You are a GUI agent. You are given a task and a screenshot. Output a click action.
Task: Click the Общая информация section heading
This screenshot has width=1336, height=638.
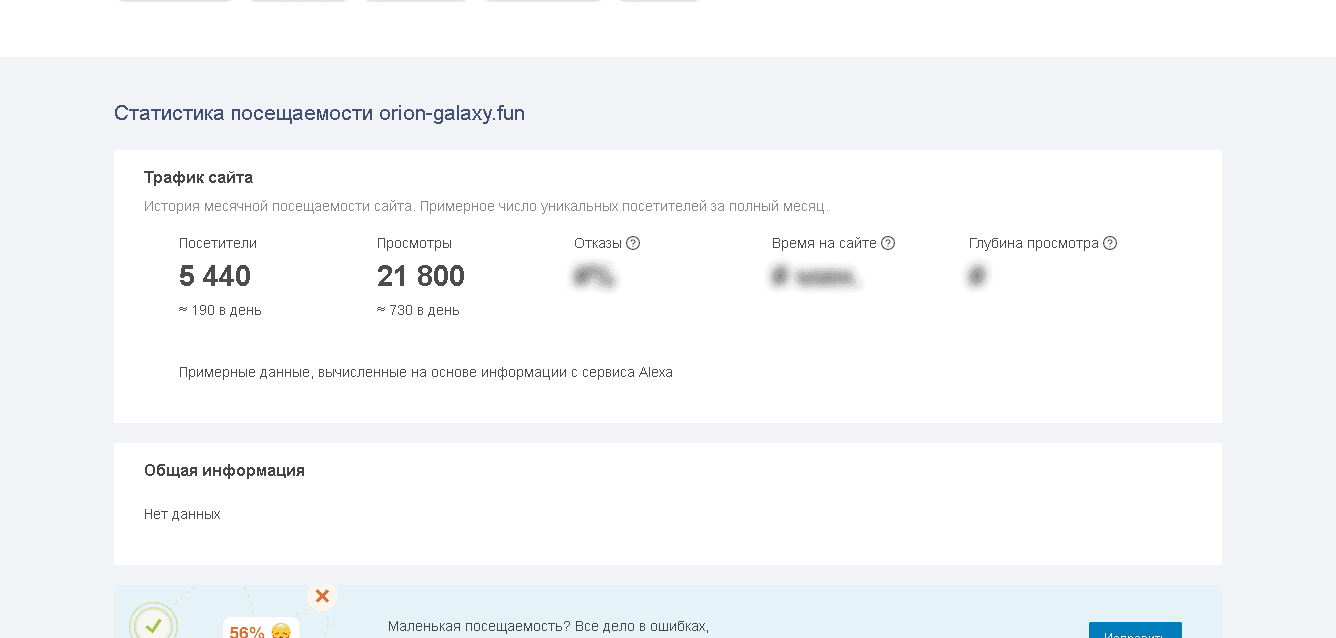(224, 470)
